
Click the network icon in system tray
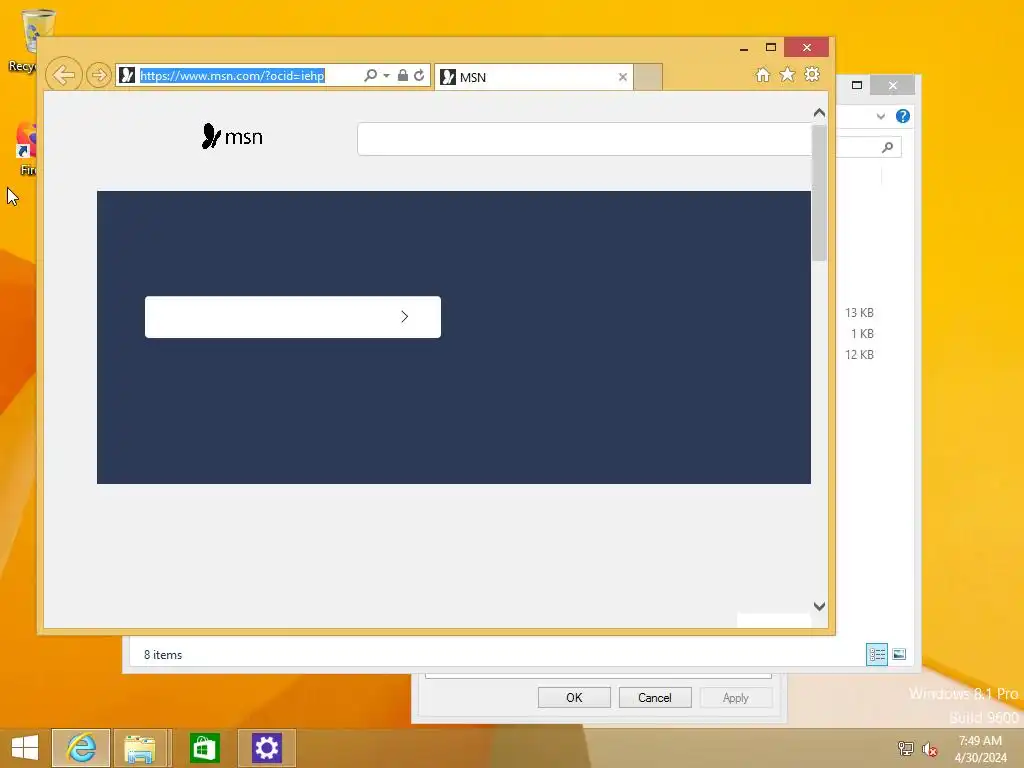click(x=906, y=748)
